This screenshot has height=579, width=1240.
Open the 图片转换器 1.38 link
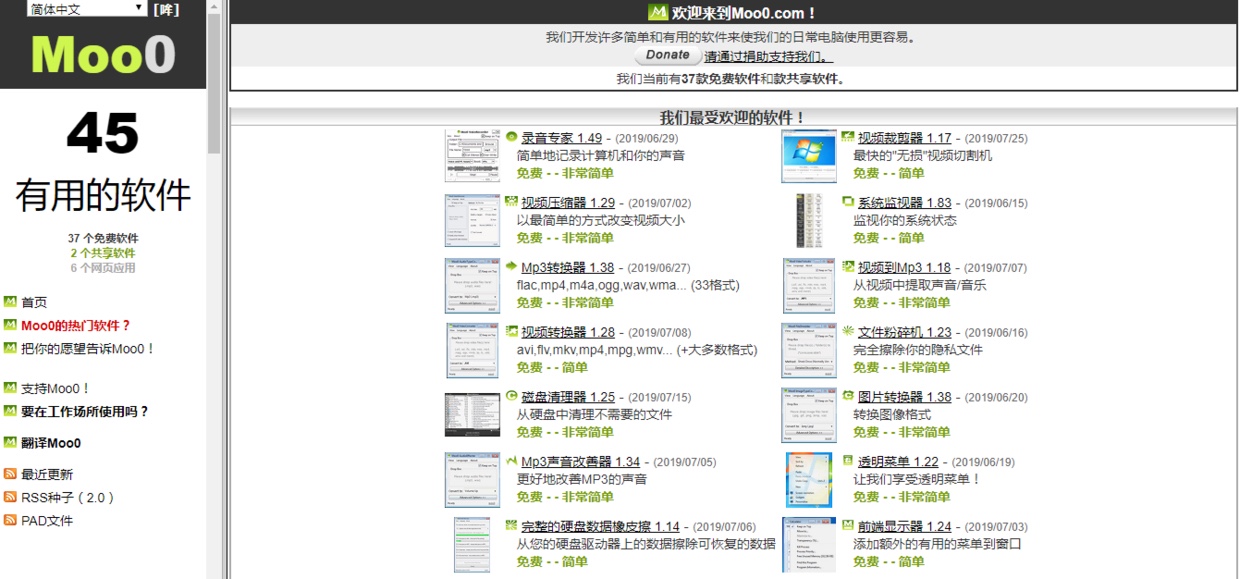(905, 397)
